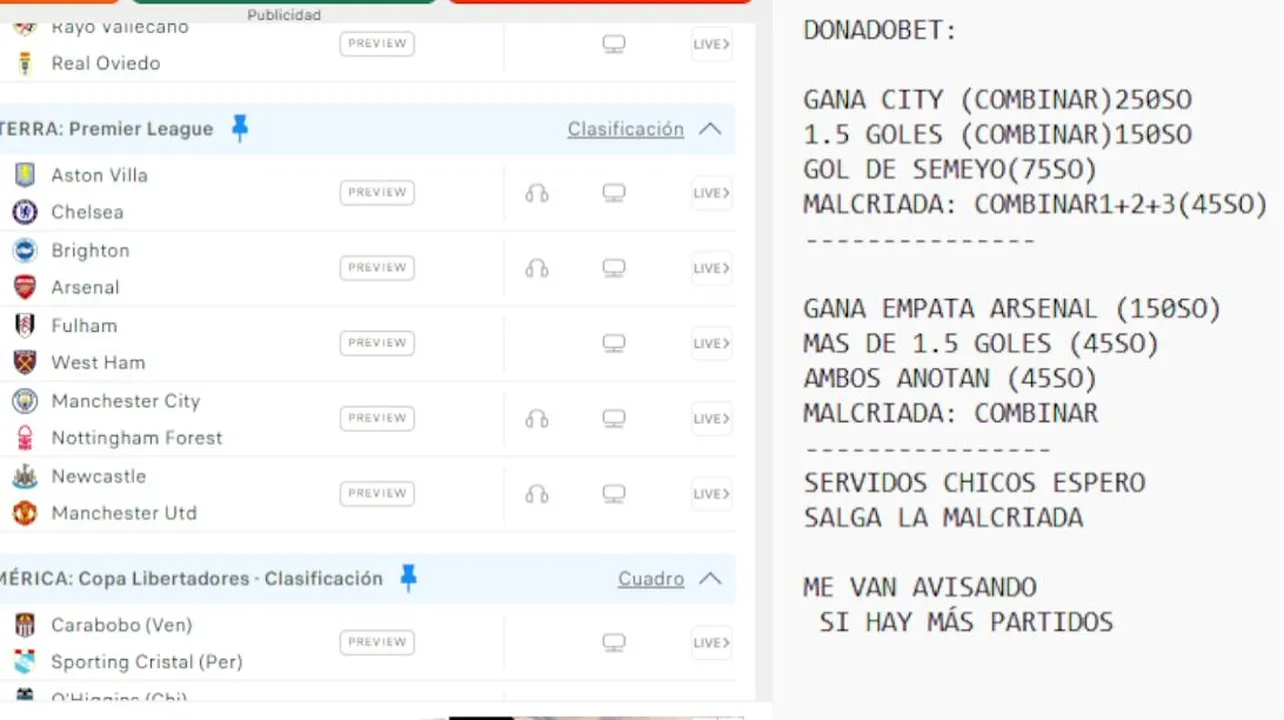Click the Nottingham Forest team name

137,438
